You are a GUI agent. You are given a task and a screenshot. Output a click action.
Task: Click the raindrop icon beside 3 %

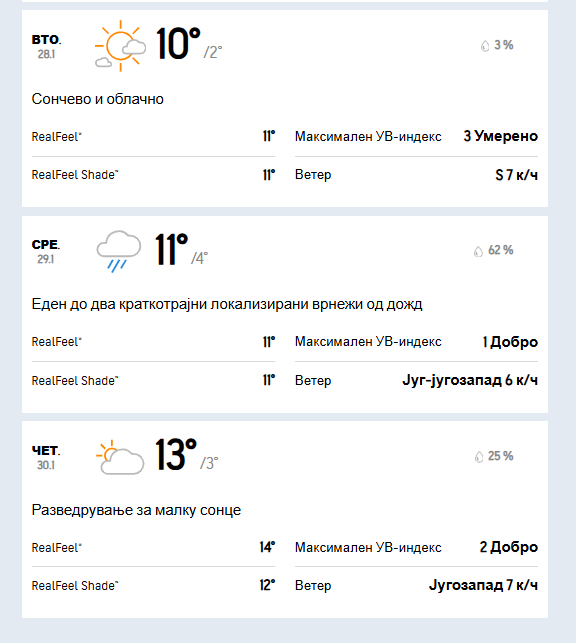(485, 46)
